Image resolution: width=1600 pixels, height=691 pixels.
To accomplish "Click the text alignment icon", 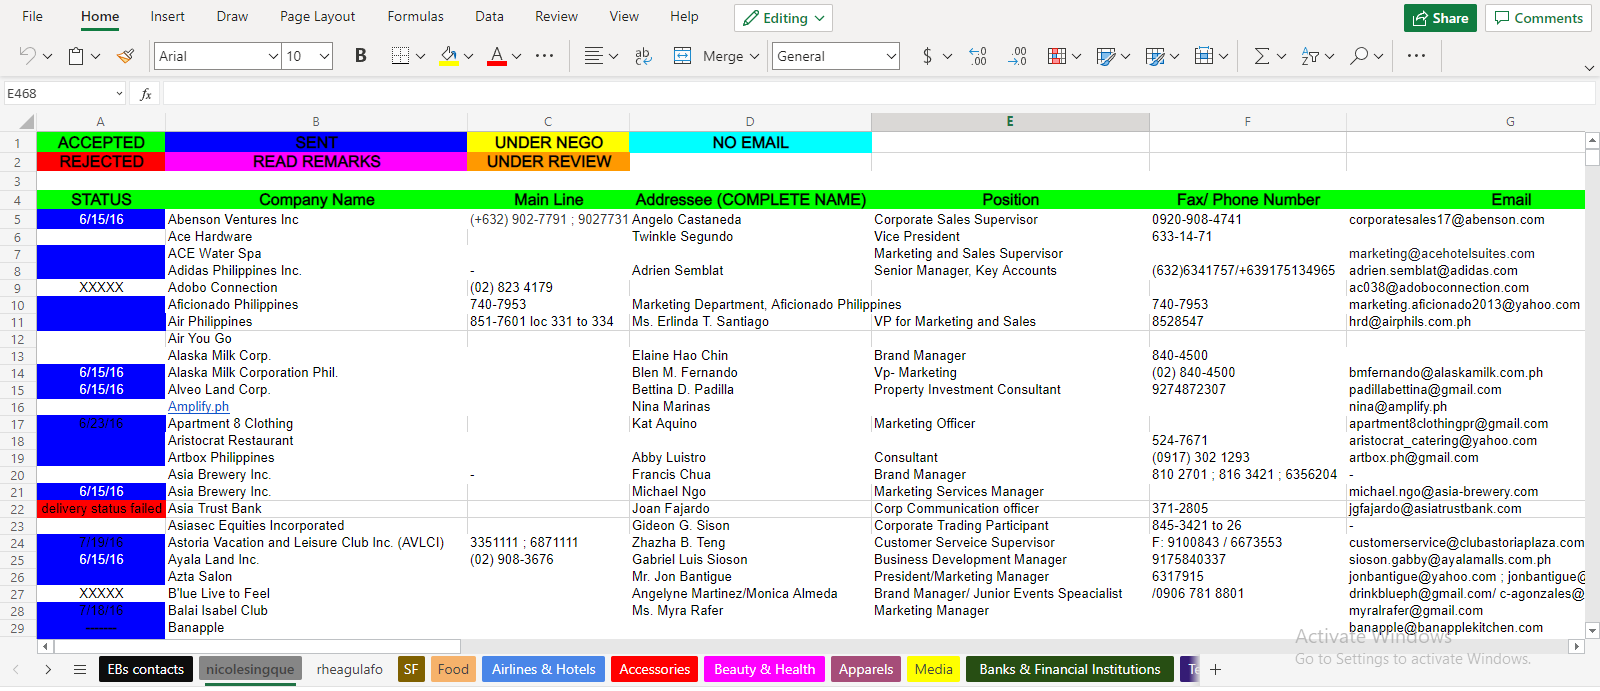I will (x=594, y=56).
